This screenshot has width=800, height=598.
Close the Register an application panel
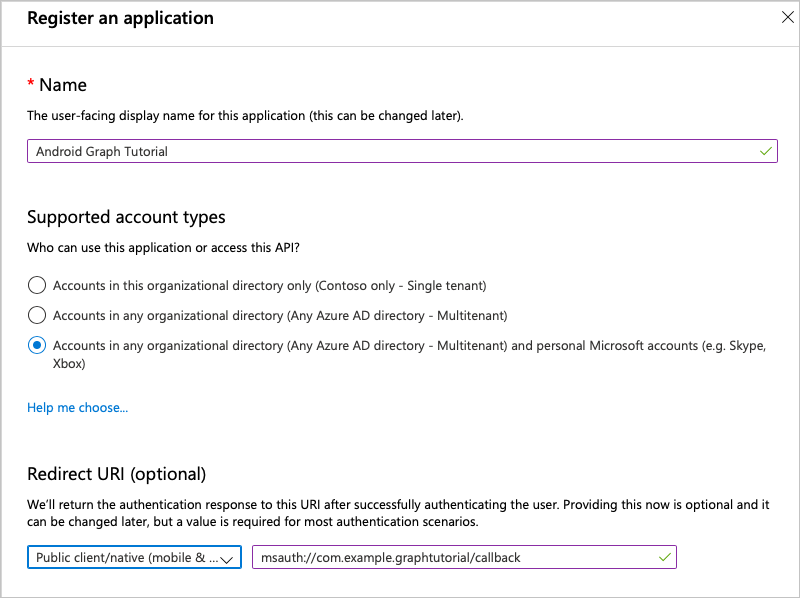pos(787,17)
